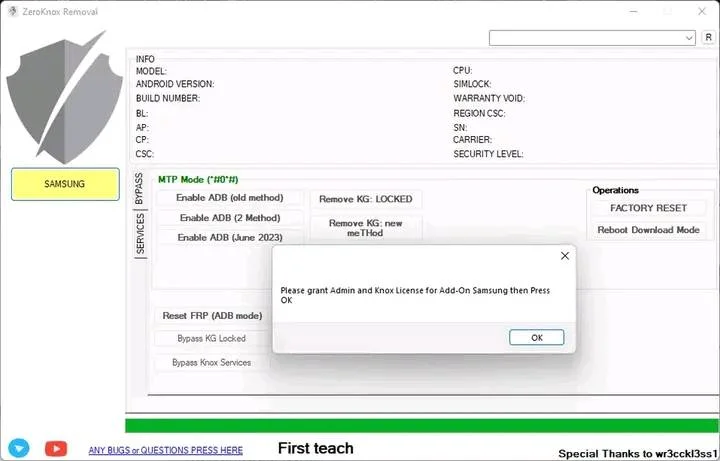Viewport: 720px width, 461px height.
Task: Click the BUILD NUMBER: label
Action: tap(168, 98)
